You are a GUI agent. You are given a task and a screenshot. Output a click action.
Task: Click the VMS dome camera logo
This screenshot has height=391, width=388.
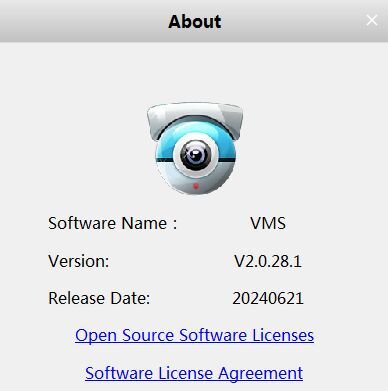coord(195,148)
